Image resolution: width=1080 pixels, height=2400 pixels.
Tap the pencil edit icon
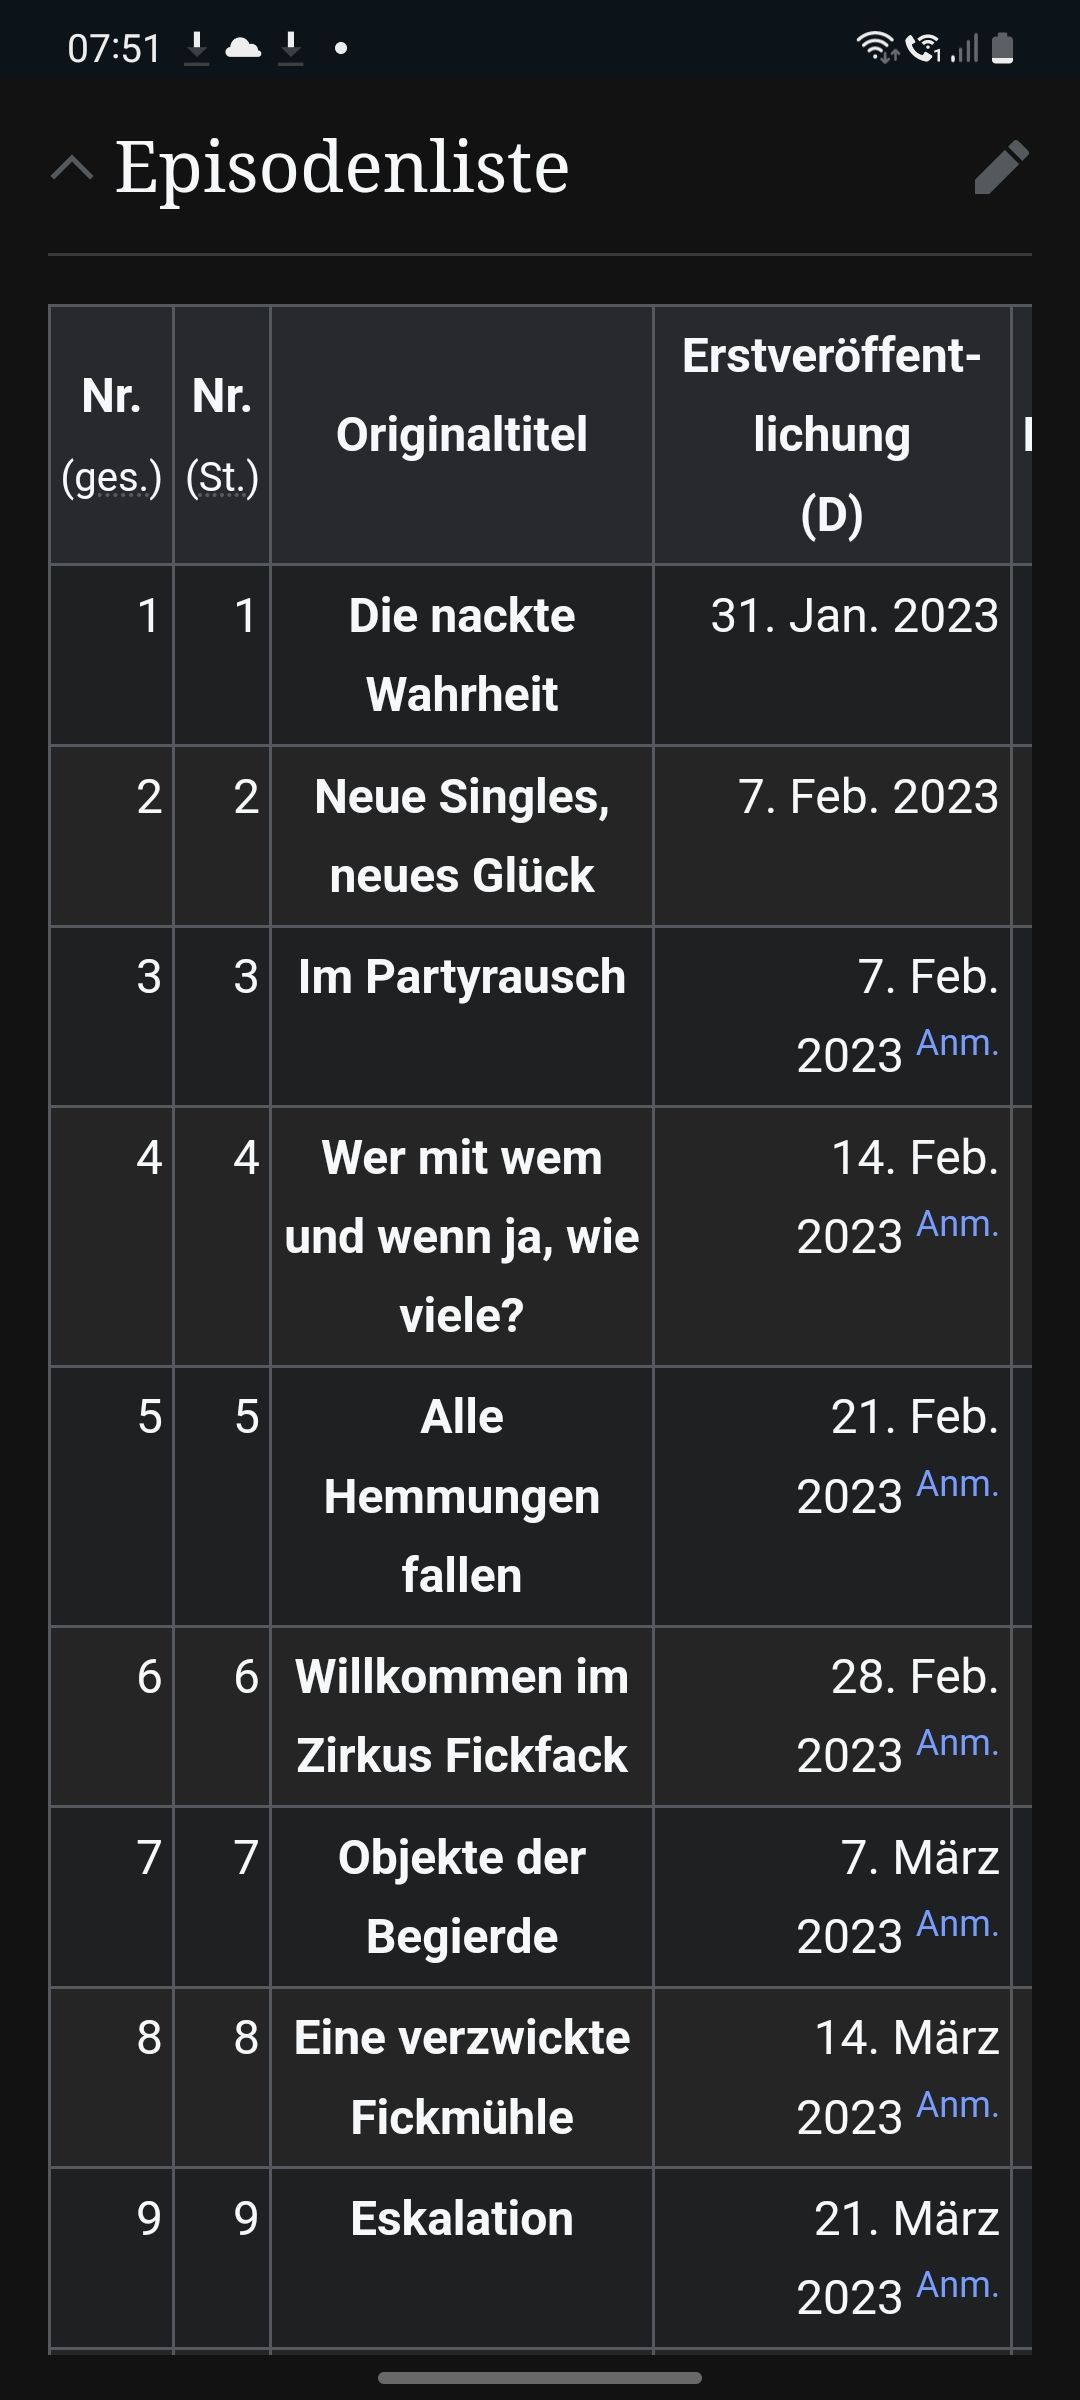1001,167
